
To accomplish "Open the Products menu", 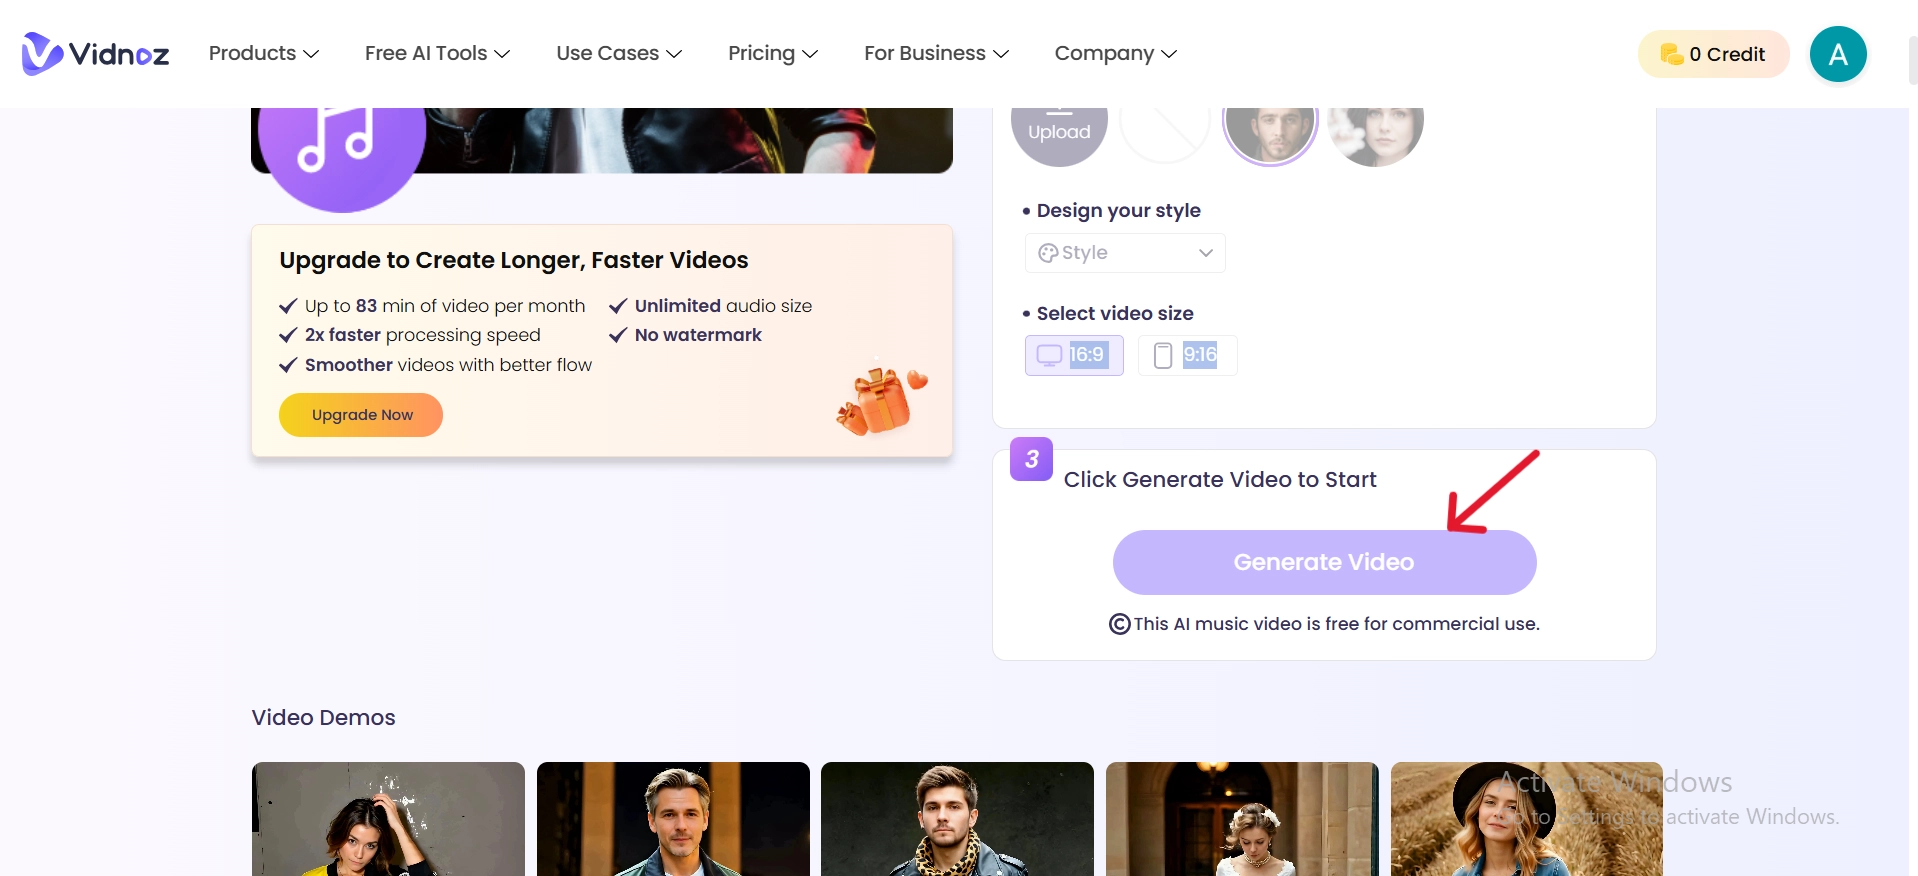I will [264, 53].
